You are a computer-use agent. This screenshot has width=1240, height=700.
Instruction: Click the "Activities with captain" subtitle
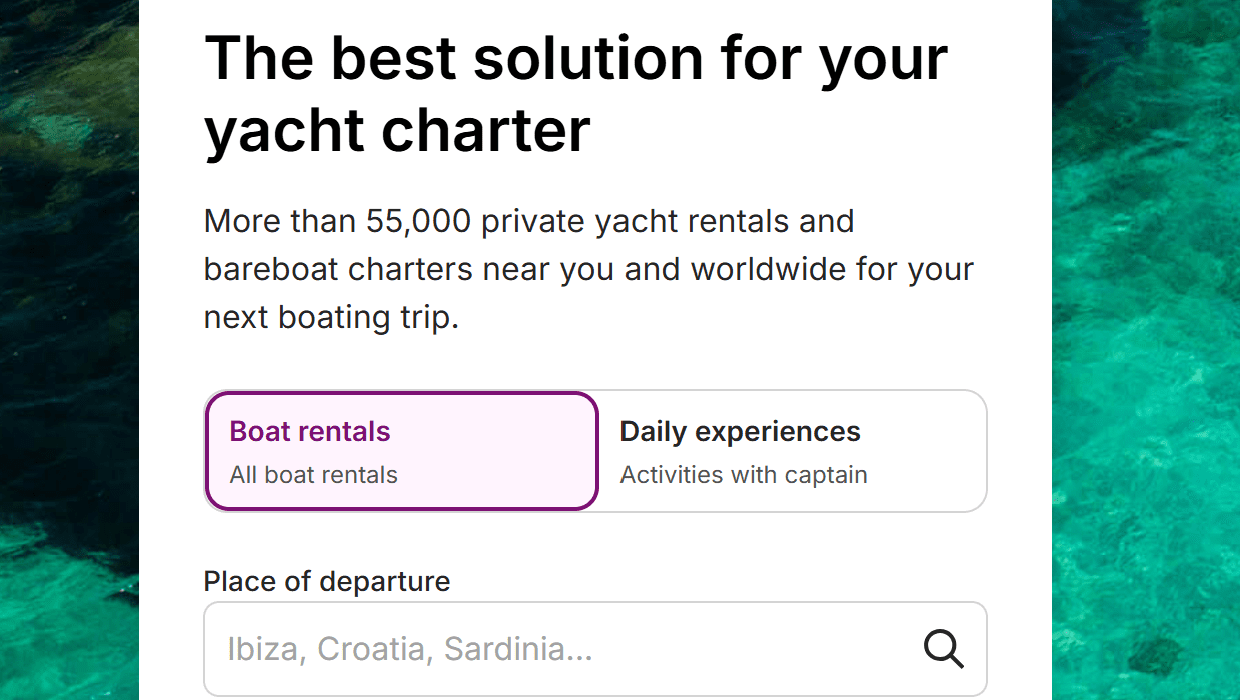743,475
